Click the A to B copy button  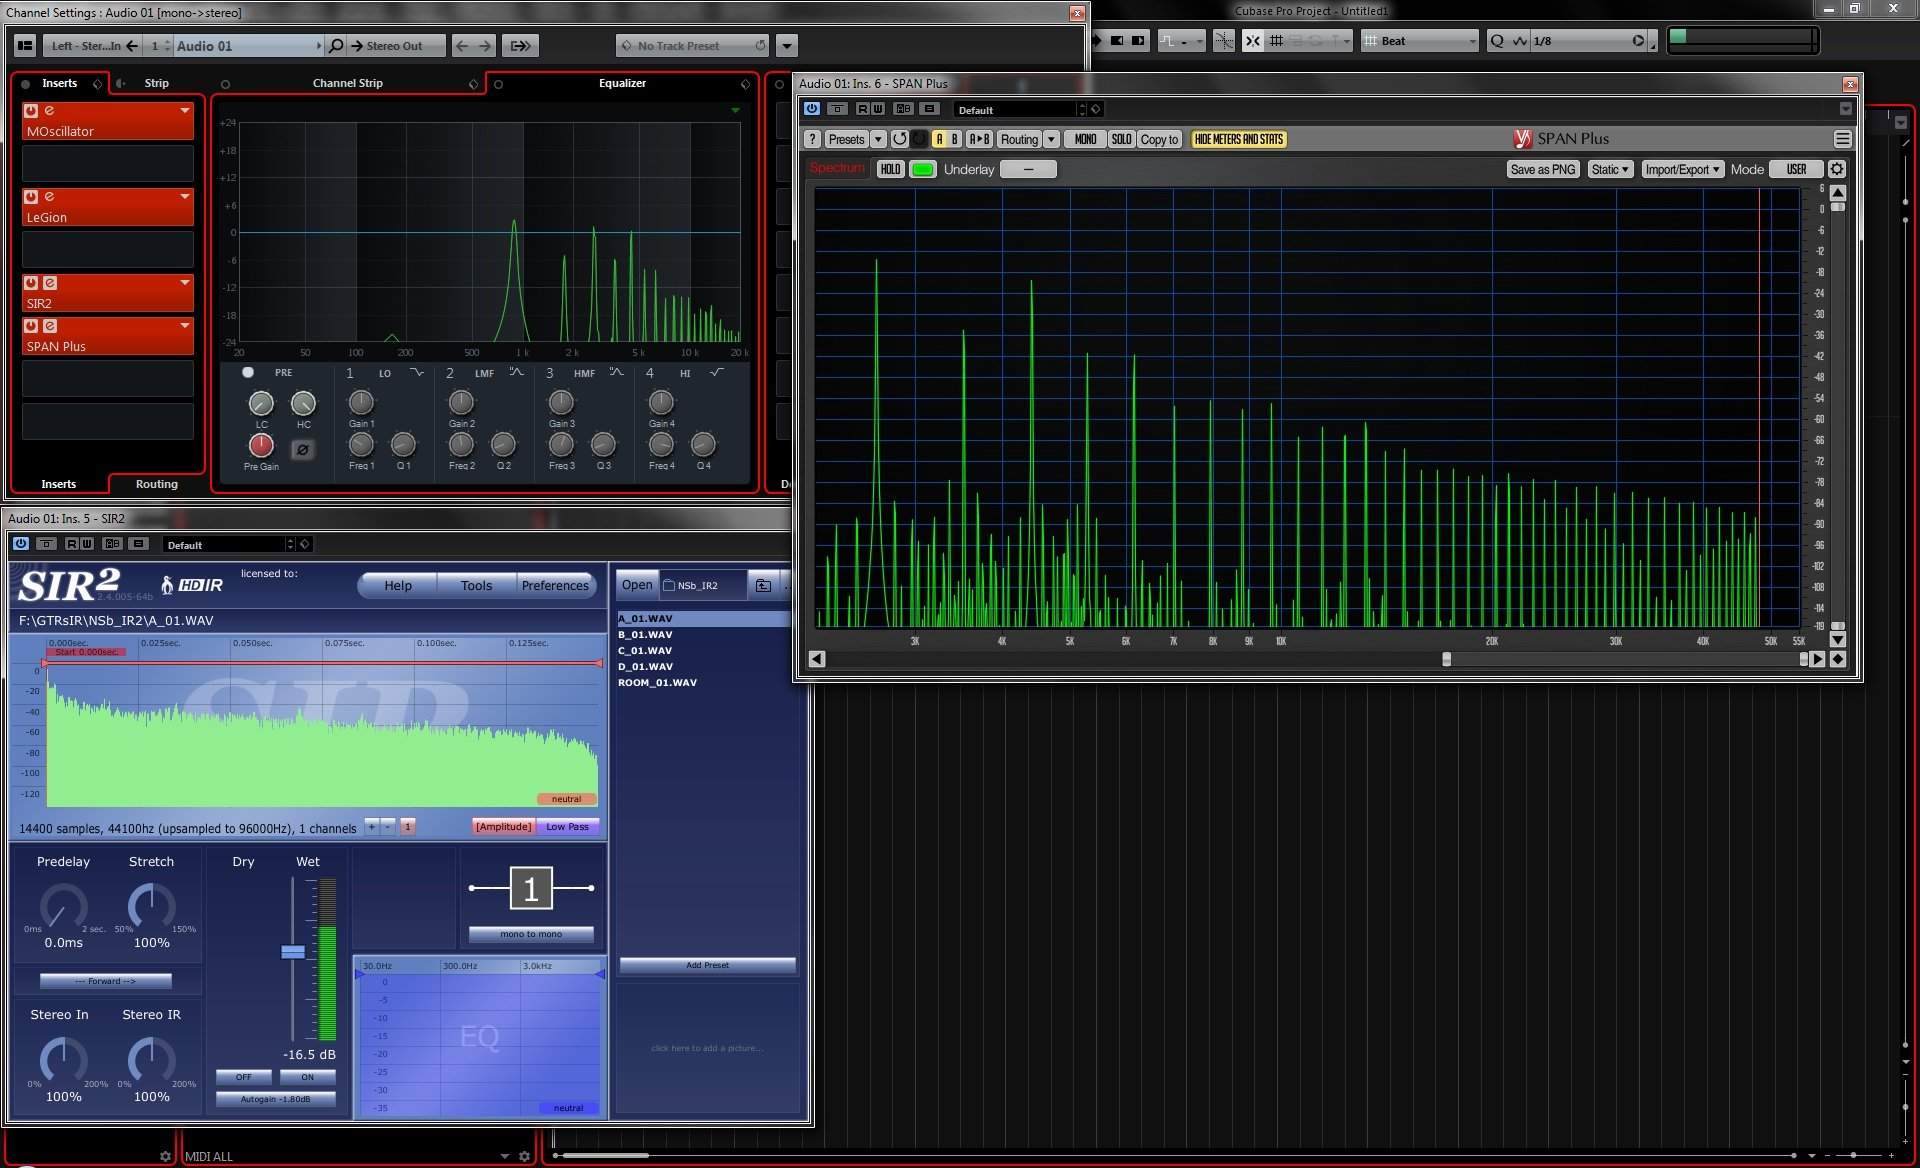(x=979, y=139)
